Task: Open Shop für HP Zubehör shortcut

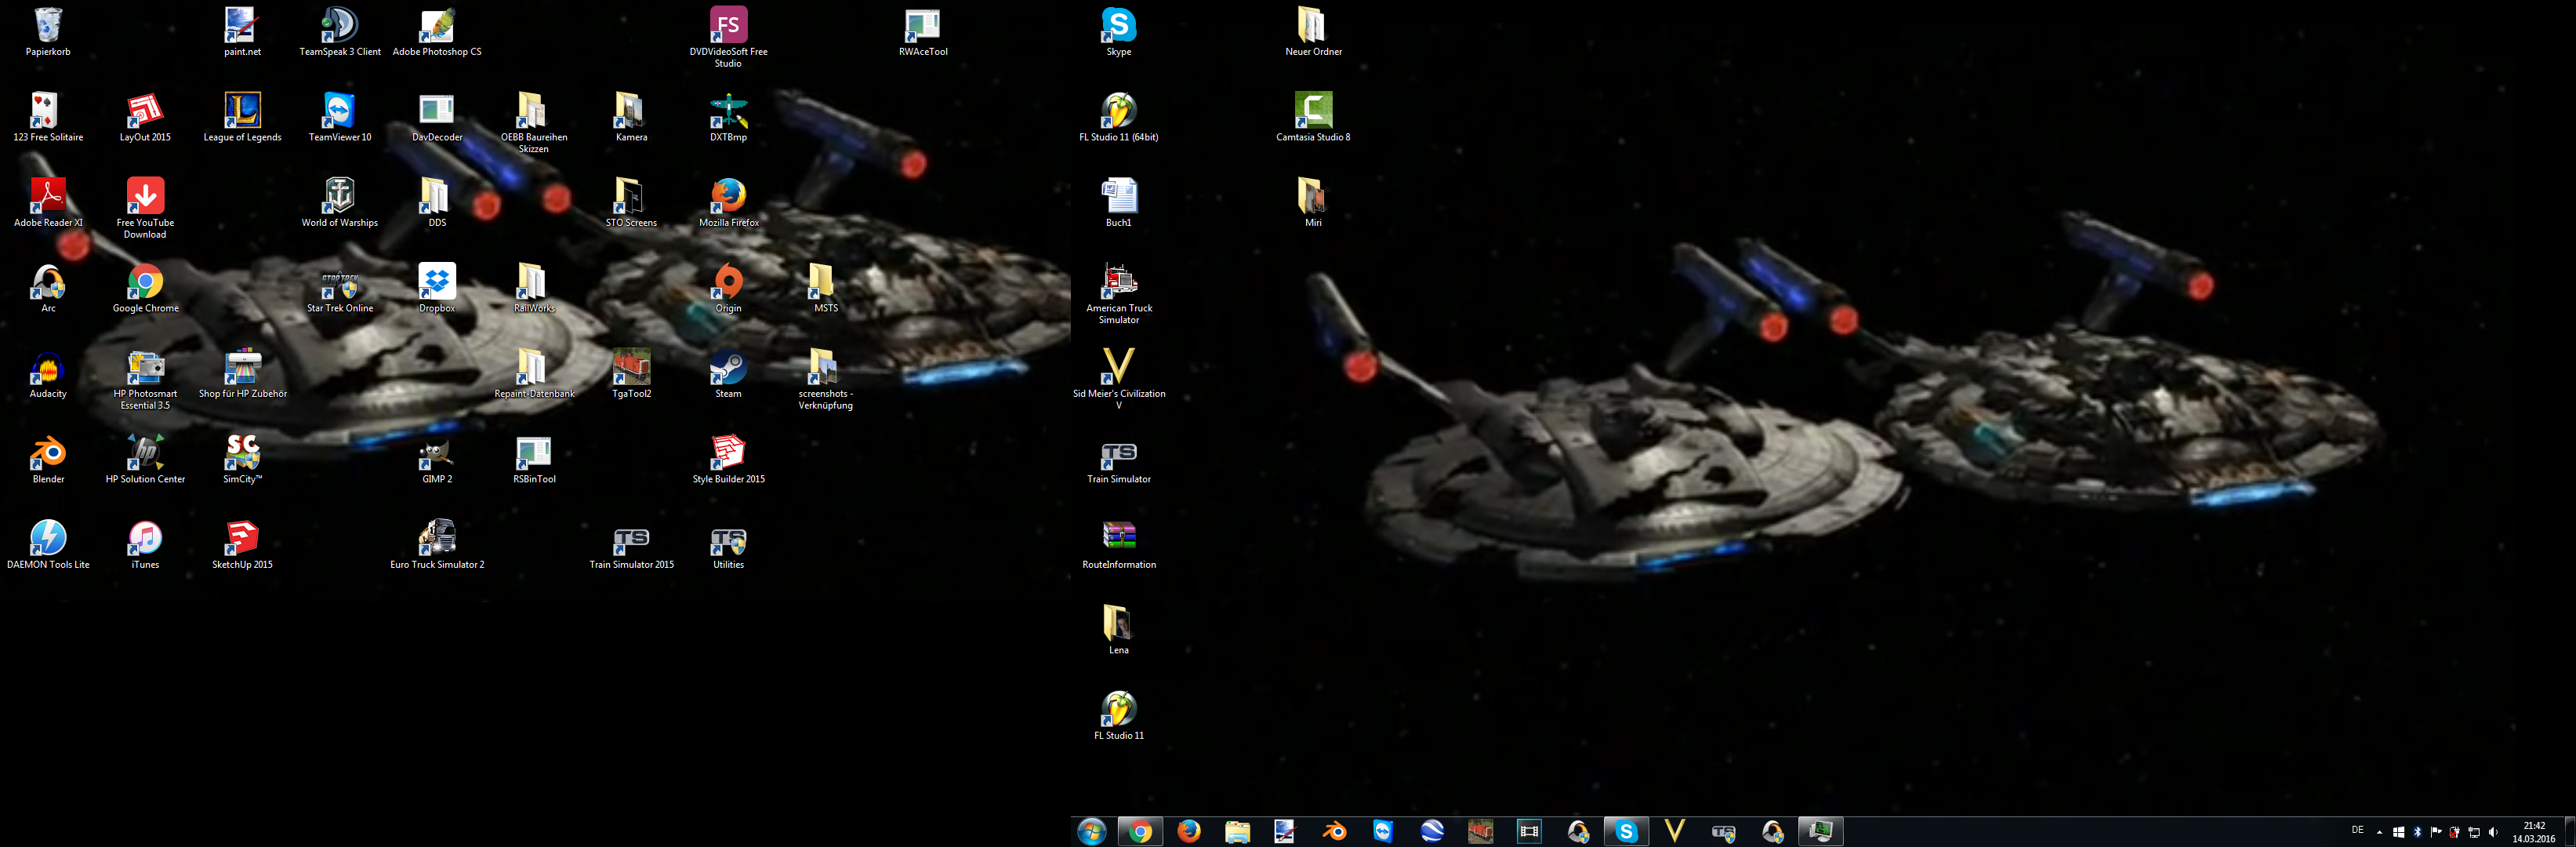Action: pyautogui.click(x=242, y=374)
